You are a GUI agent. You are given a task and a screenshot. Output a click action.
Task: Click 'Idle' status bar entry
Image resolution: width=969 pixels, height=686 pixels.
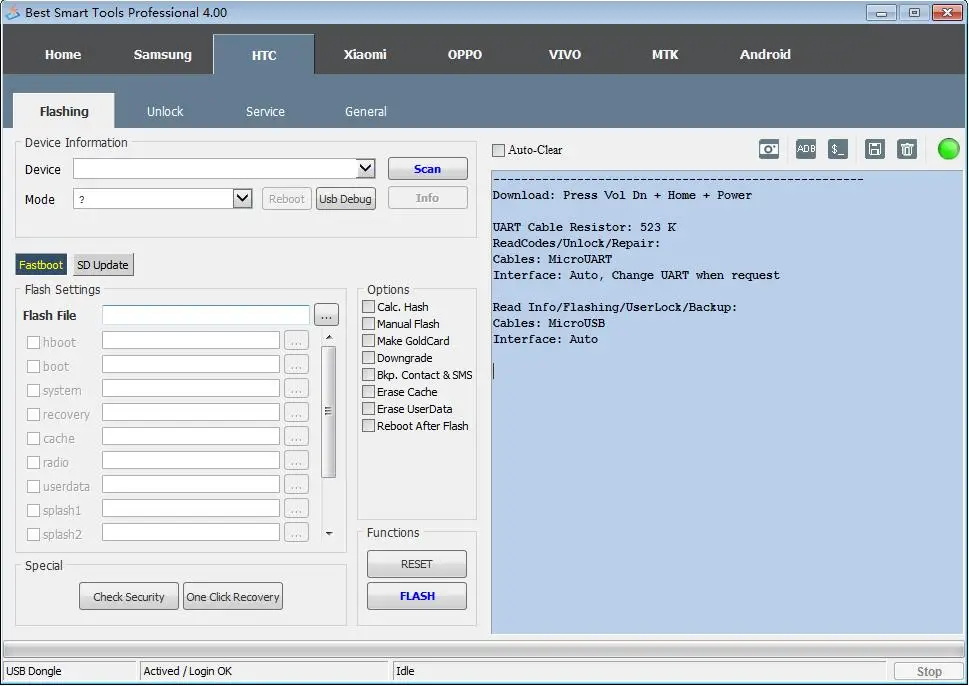pos(405,671)
